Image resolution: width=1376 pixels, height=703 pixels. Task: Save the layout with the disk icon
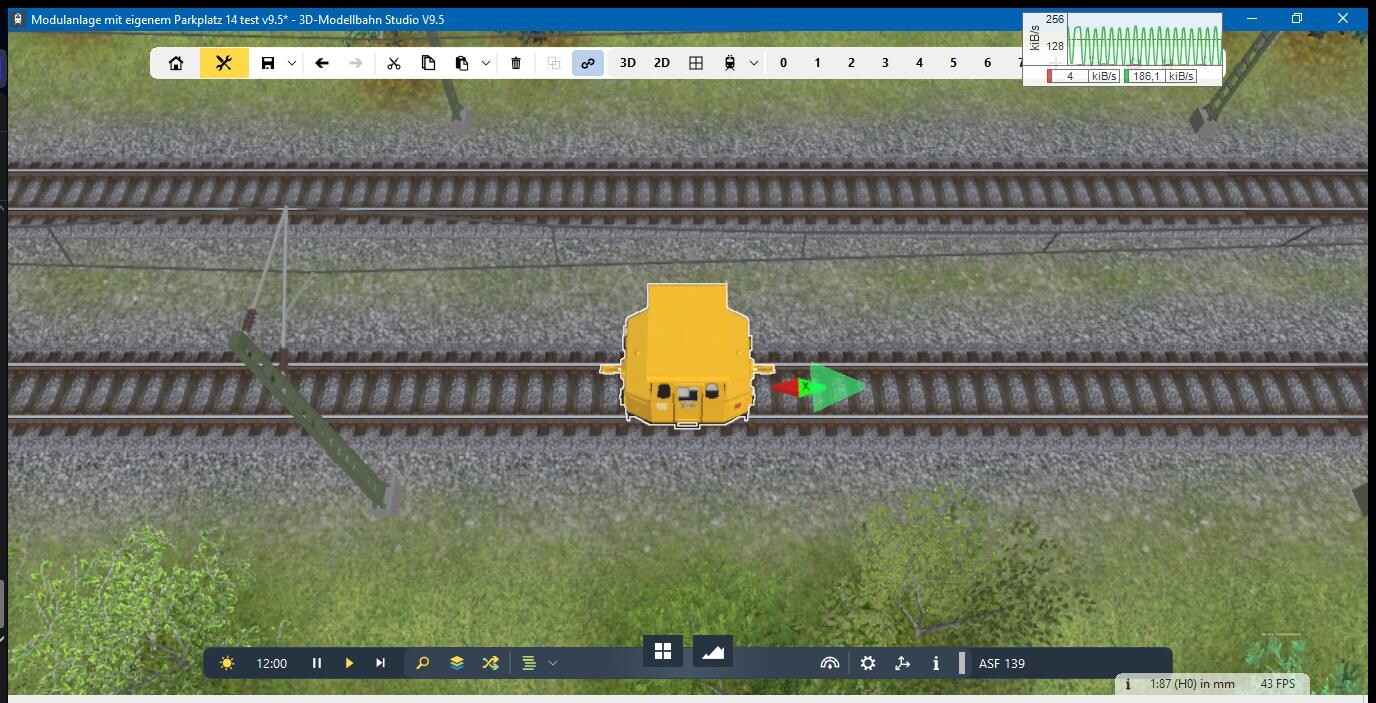pos(268,63)
